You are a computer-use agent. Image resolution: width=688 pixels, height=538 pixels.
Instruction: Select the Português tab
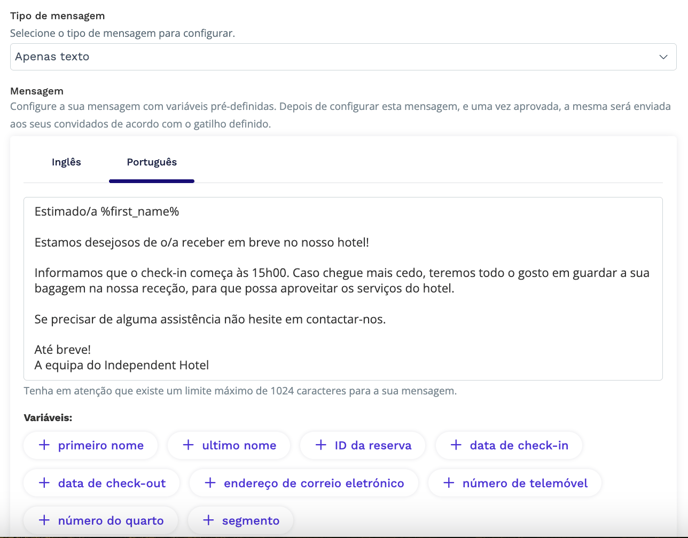click(151, 162)
